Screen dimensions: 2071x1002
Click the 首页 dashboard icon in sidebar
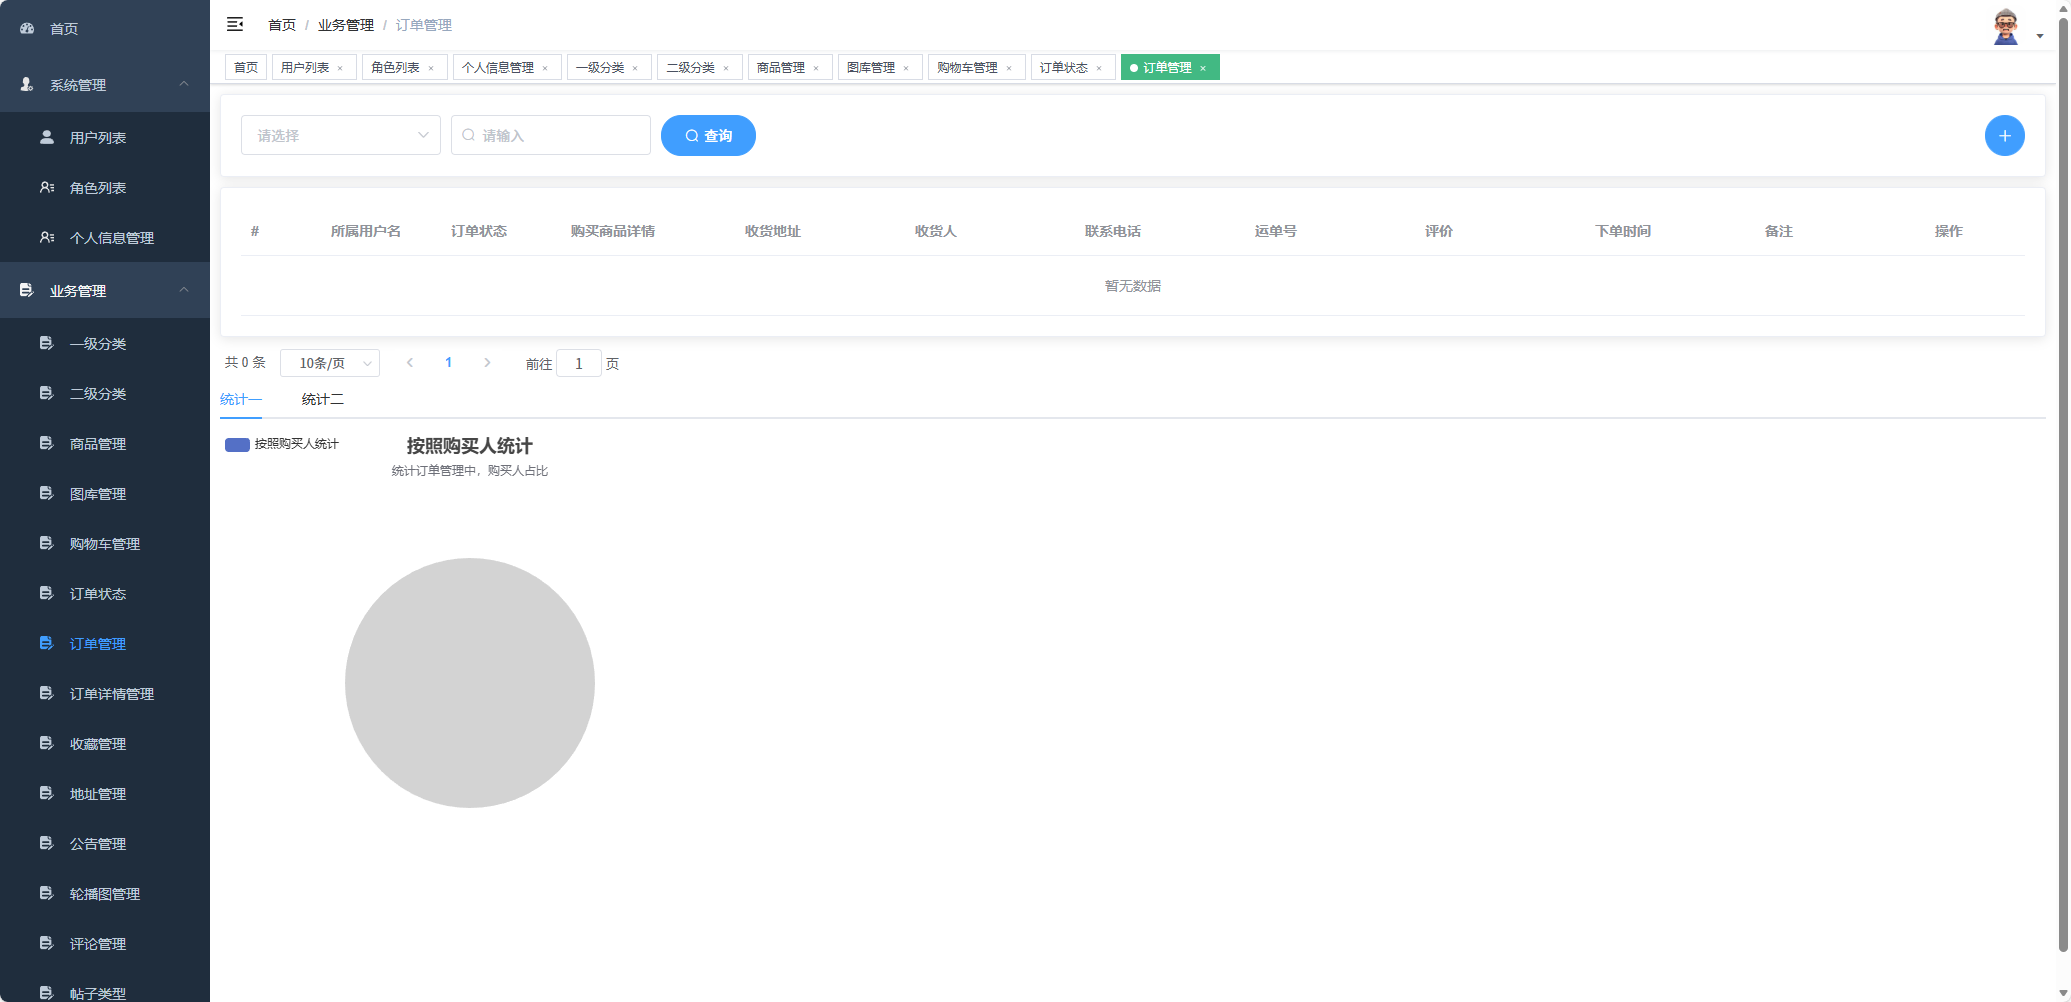coord(27,29)
